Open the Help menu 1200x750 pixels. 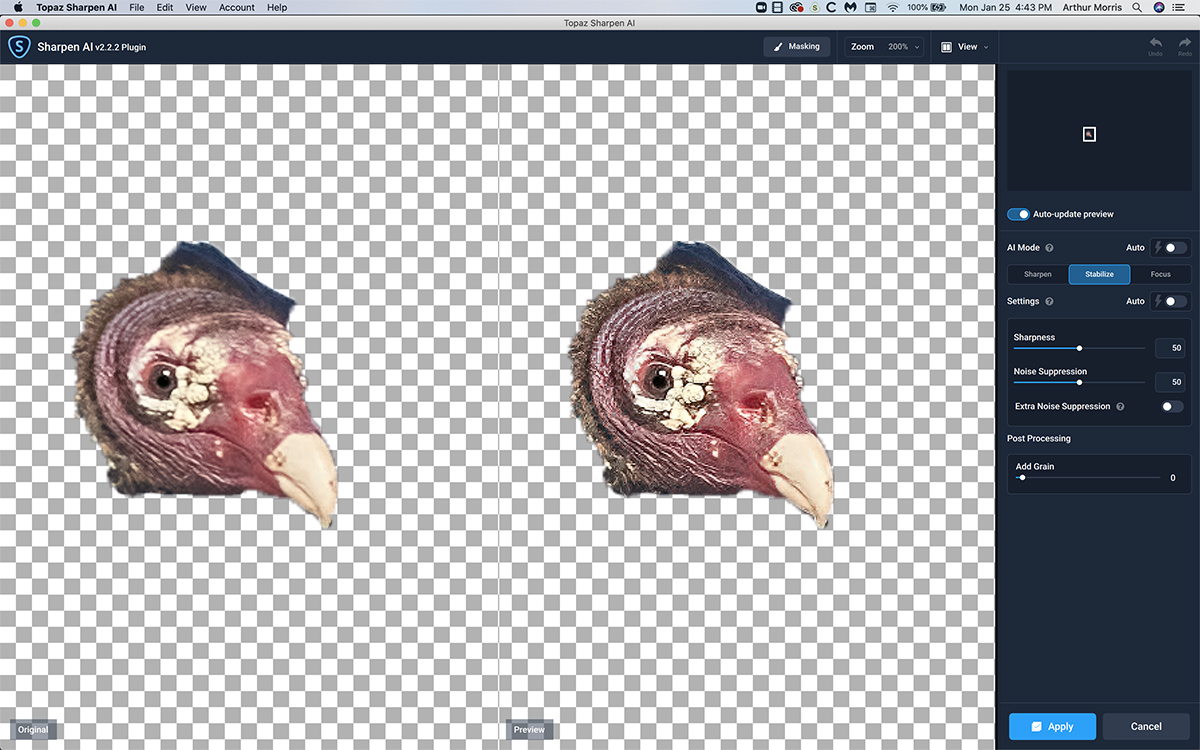[277, 7]
